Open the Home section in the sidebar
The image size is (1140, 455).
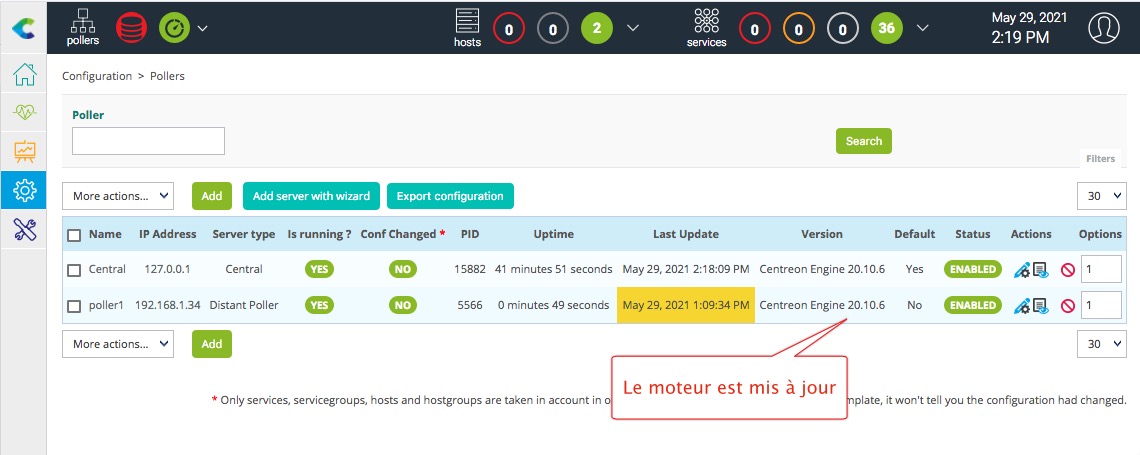(x=24, y=75)
